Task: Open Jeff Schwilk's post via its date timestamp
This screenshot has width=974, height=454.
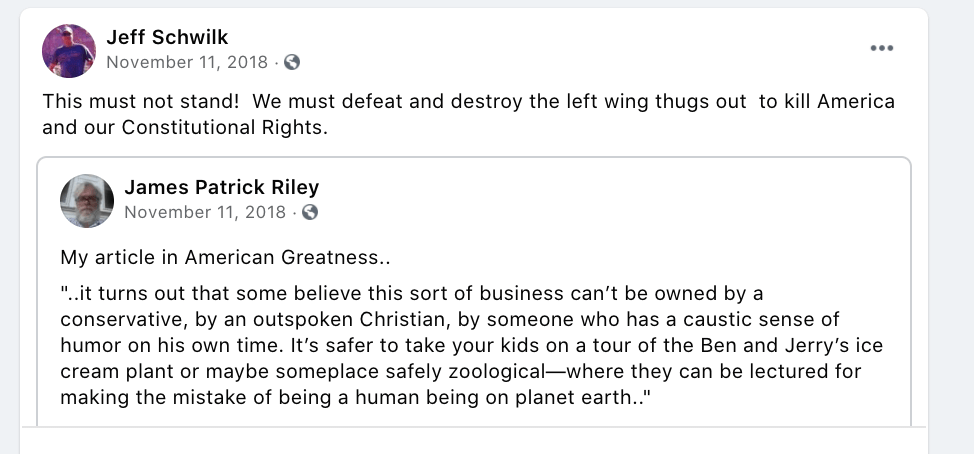Action: [187, 62]
